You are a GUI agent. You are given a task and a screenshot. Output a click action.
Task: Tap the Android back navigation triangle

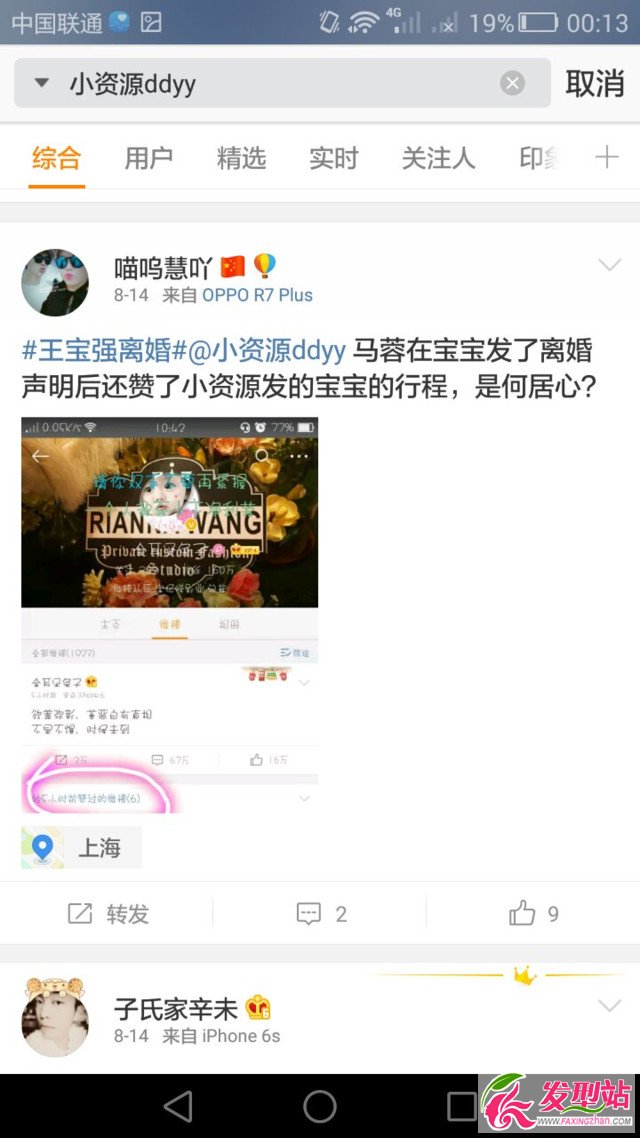178,1107
